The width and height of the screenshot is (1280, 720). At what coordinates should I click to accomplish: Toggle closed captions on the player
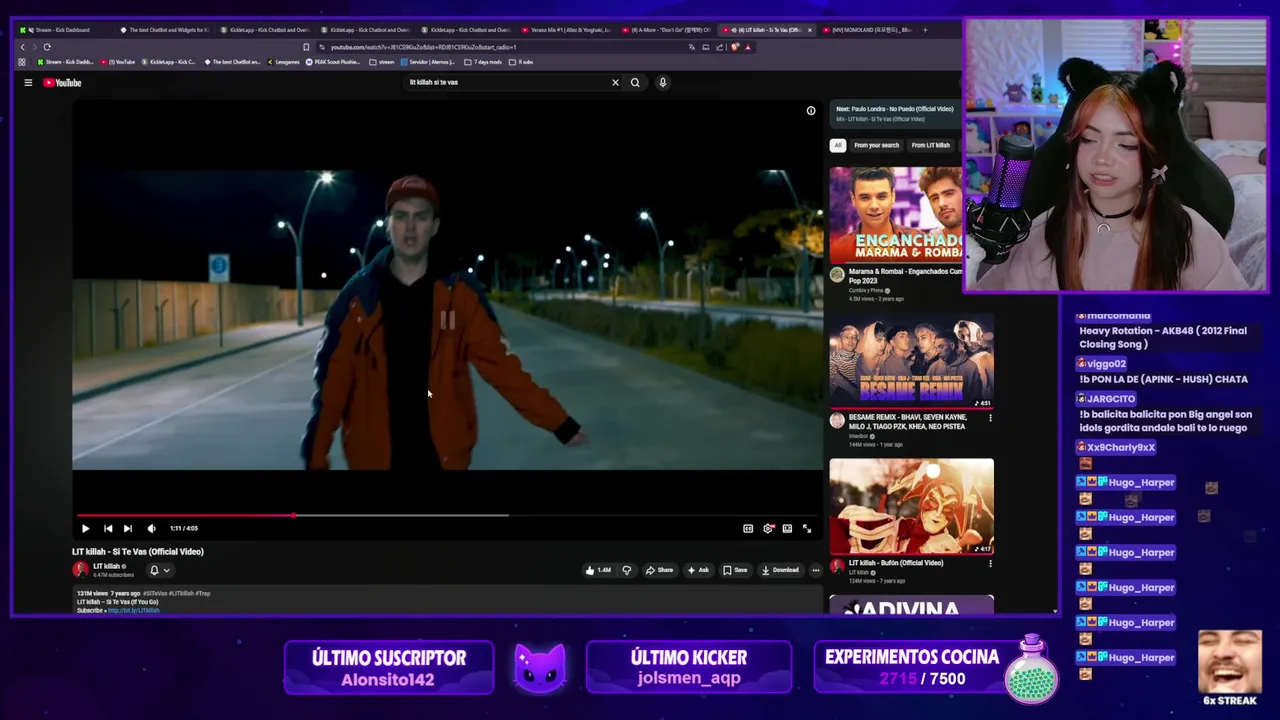748,528
